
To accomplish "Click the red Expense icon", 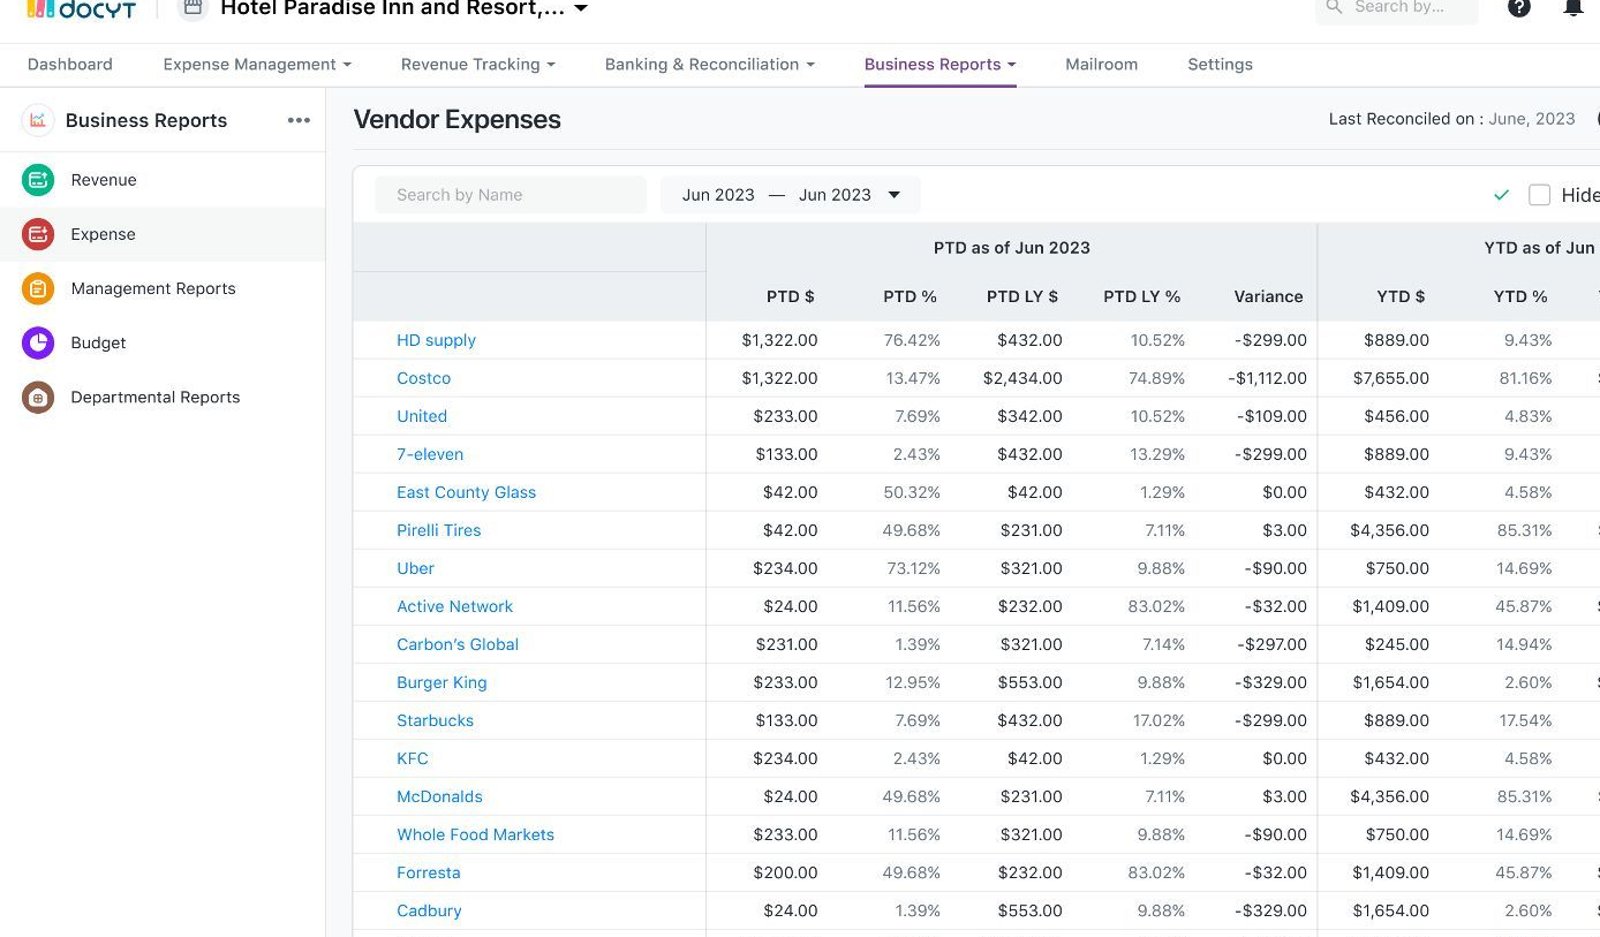I will [38, 234].
